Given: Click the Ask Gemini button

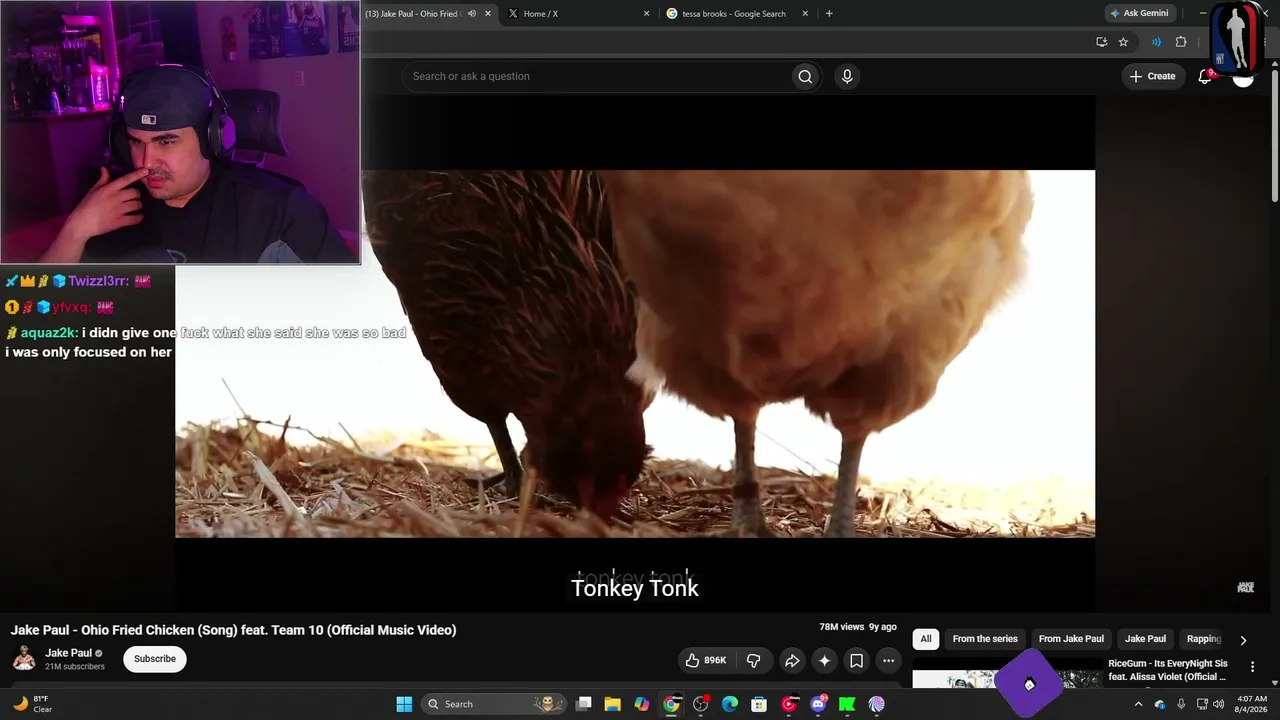Looking at the screenshot, I should [x=1138, y=14].
